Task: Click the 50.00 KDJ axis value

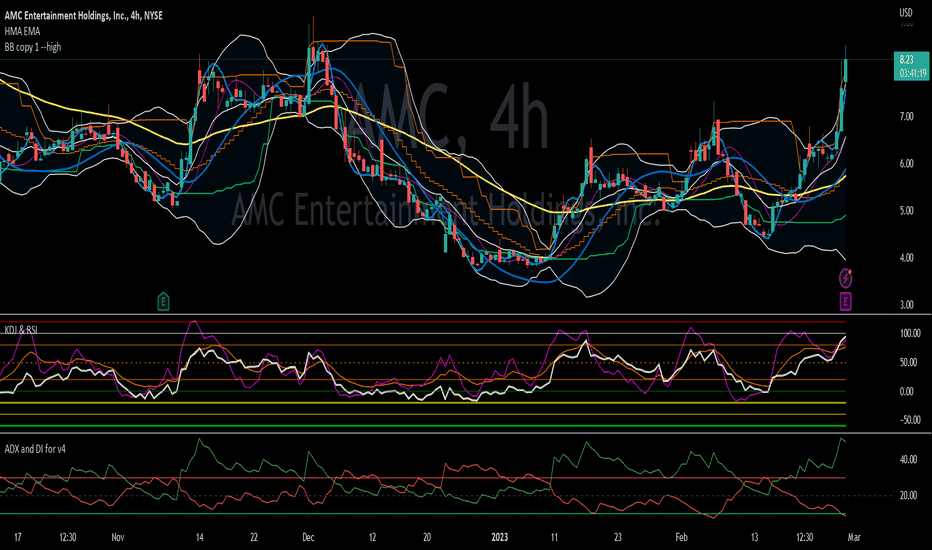Action: click(908, 362)
